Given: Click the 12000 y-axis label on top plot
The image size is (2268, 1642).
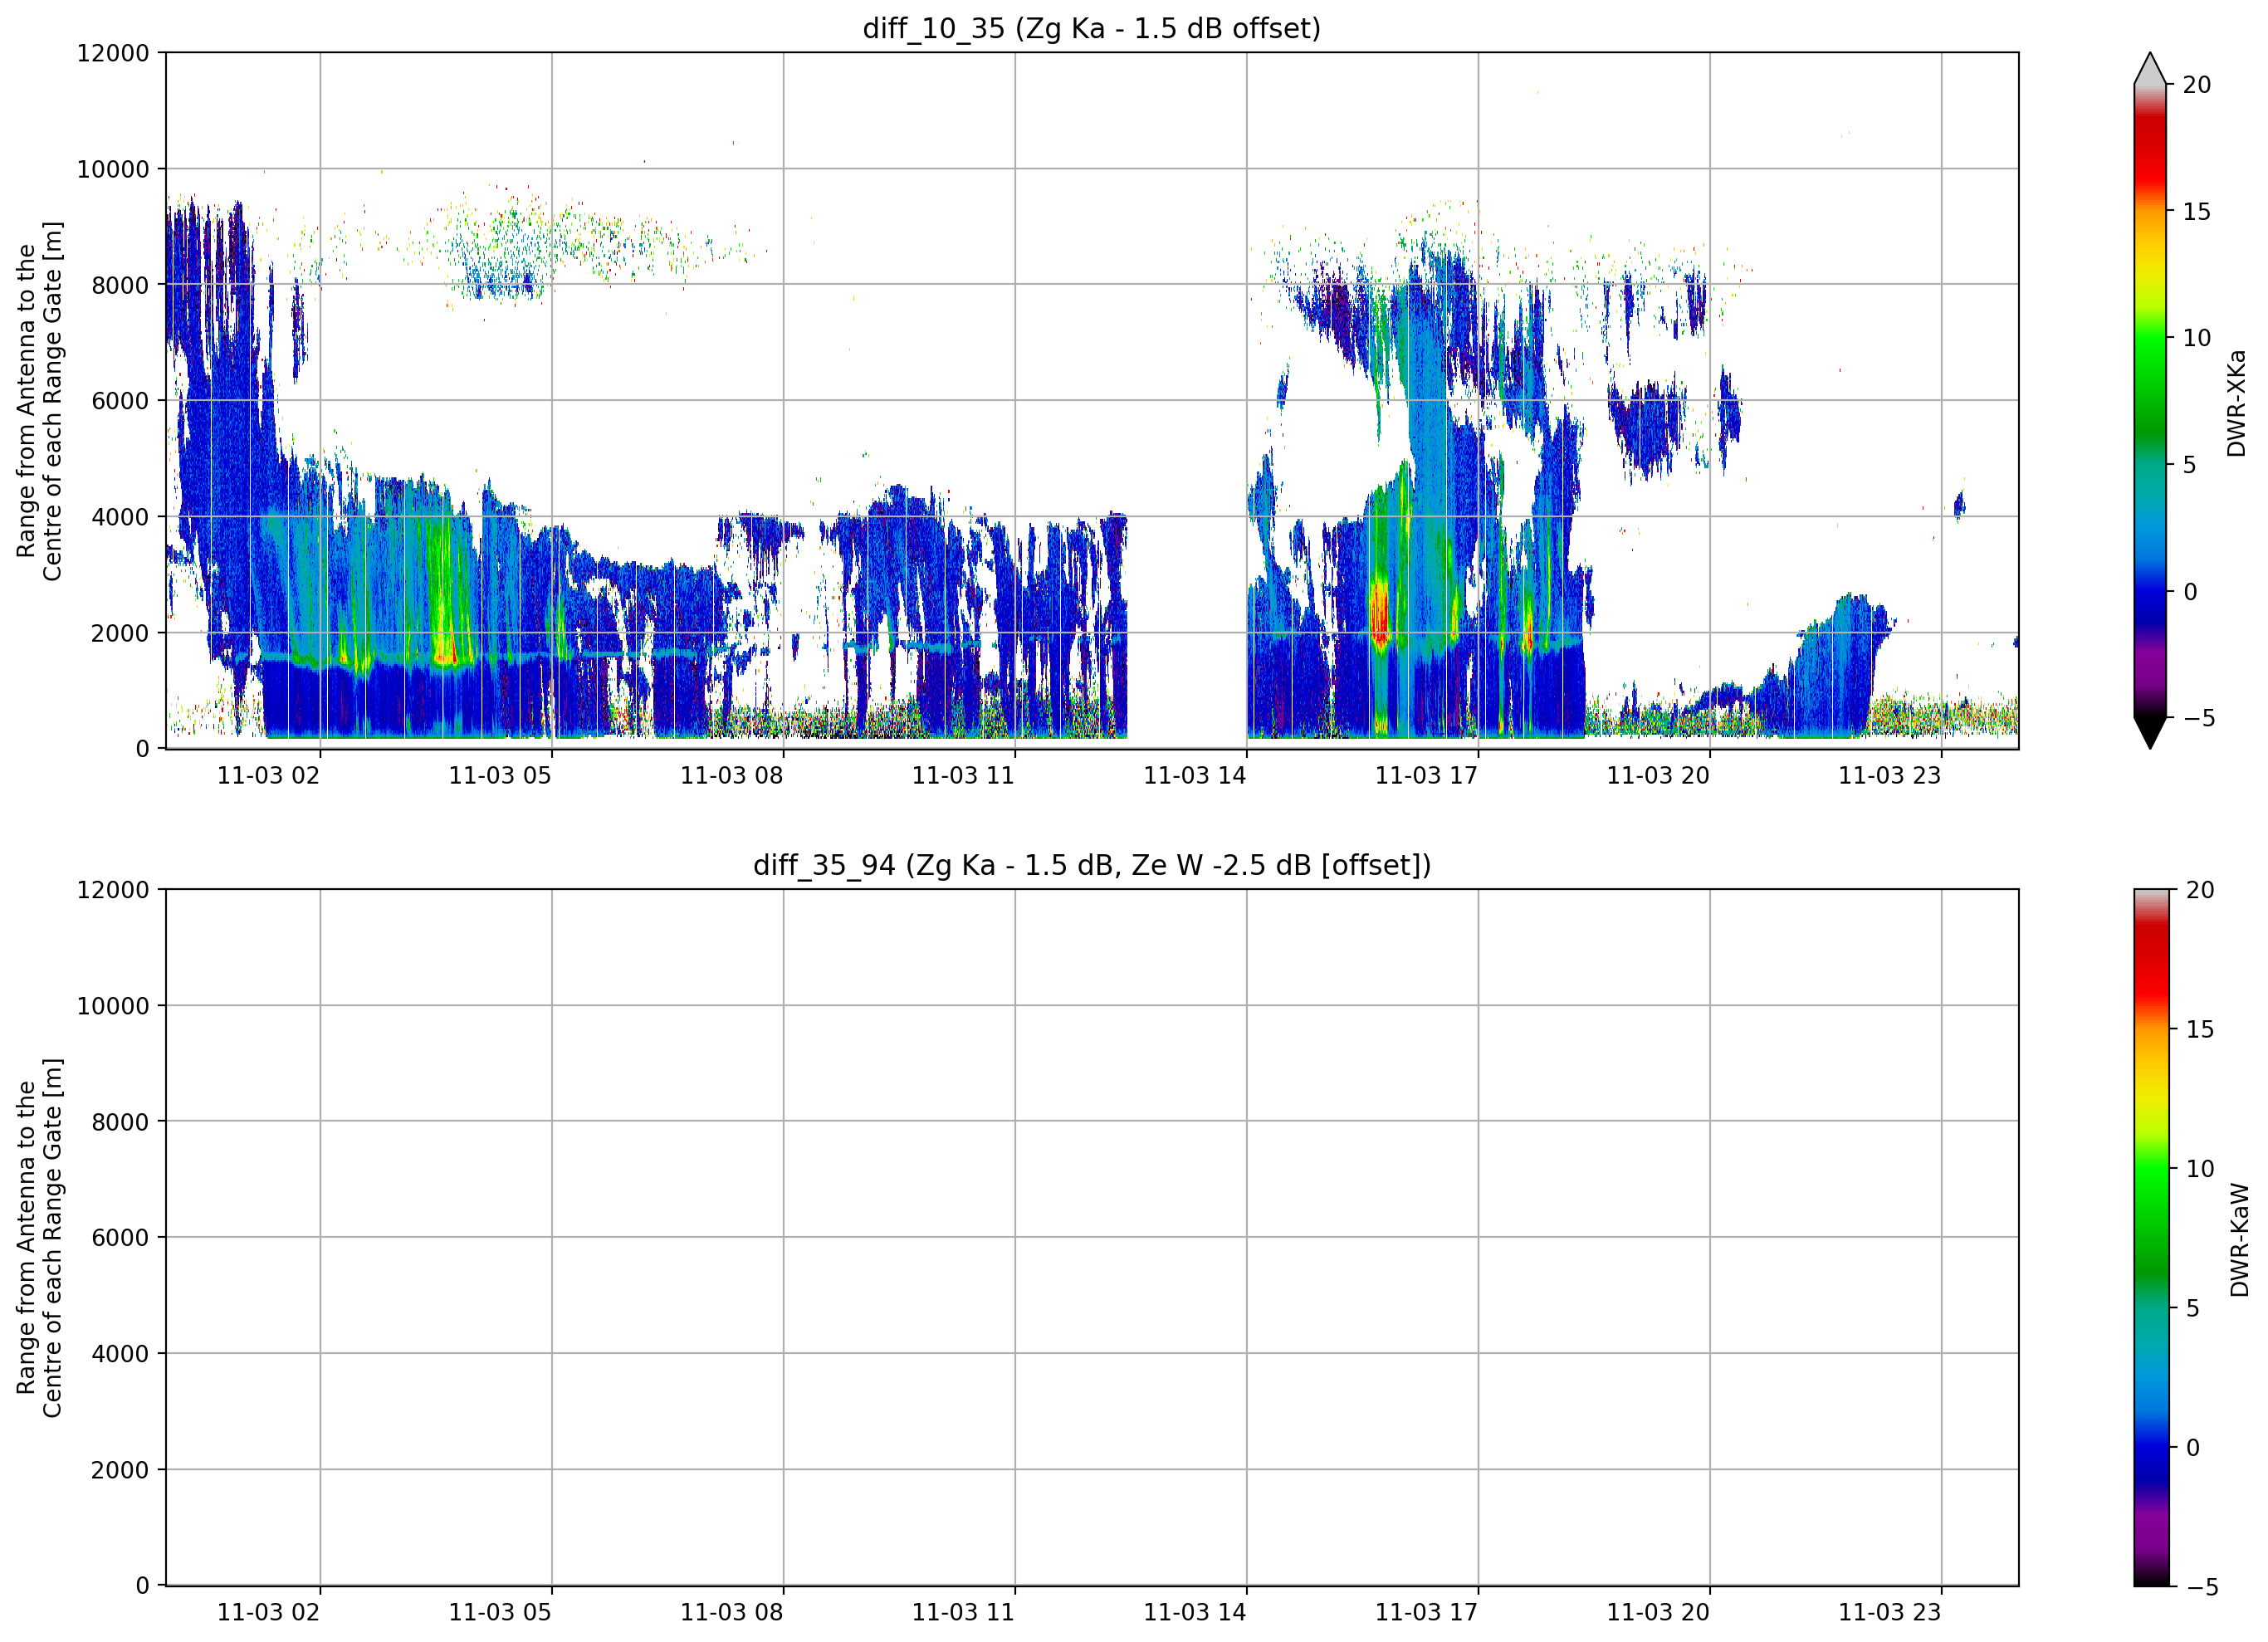Looking at the screenshot, I should (x=113, y=53).
